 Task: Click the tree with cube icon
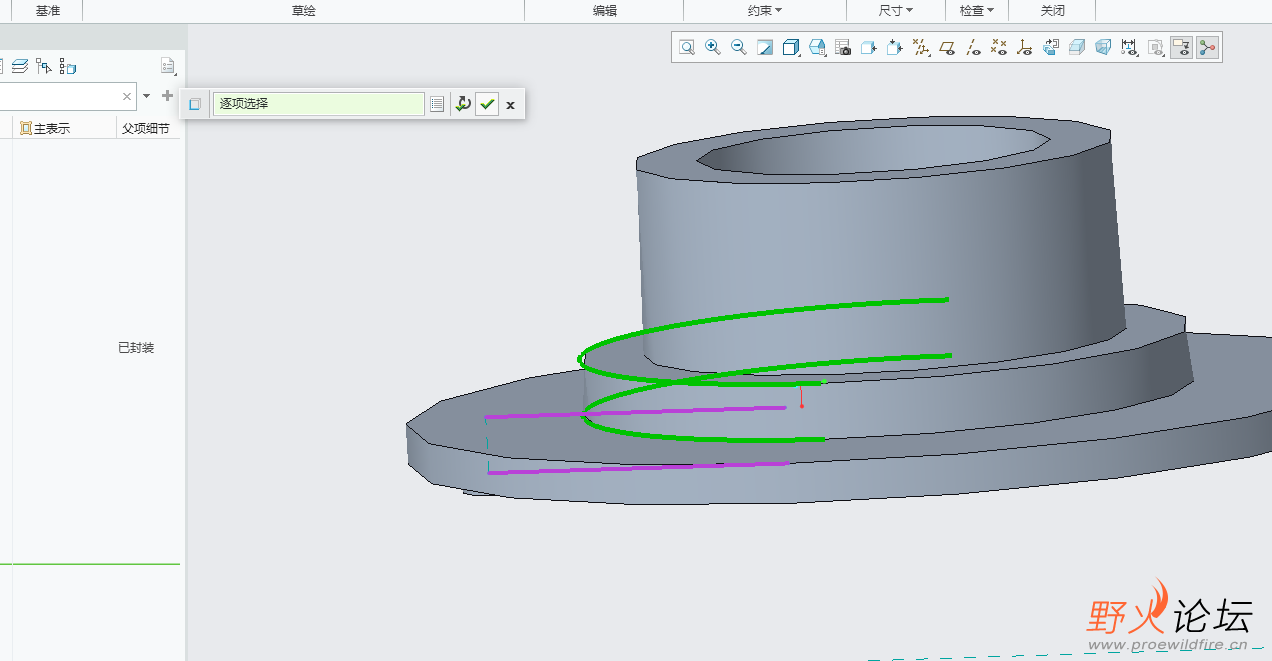pyautogui.click(x=68, y=67)
